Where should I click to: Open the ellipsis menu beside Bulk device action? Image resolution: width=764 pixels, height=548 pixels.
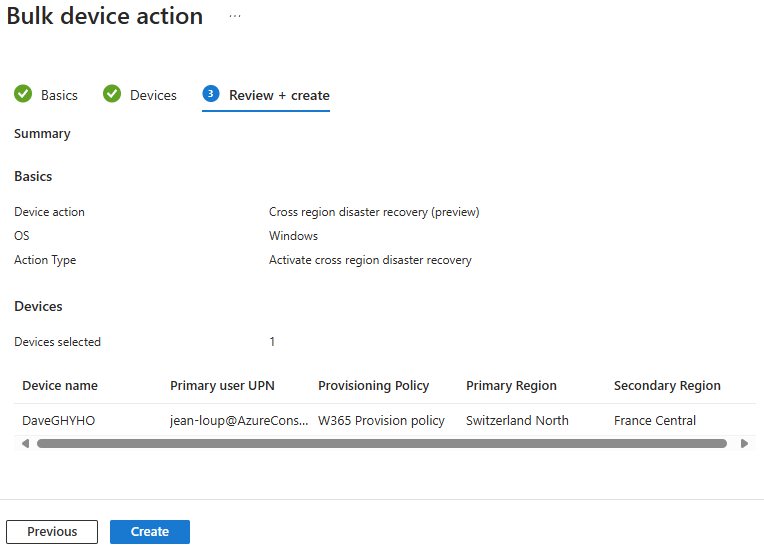[235, 16]
